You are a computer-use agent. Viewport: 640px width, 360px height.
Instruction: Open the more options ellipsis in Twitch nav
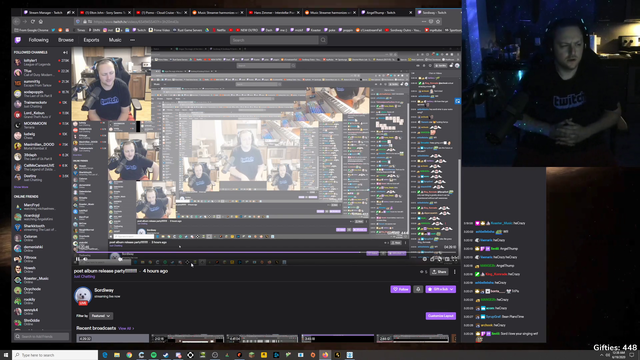coord(132,40)
